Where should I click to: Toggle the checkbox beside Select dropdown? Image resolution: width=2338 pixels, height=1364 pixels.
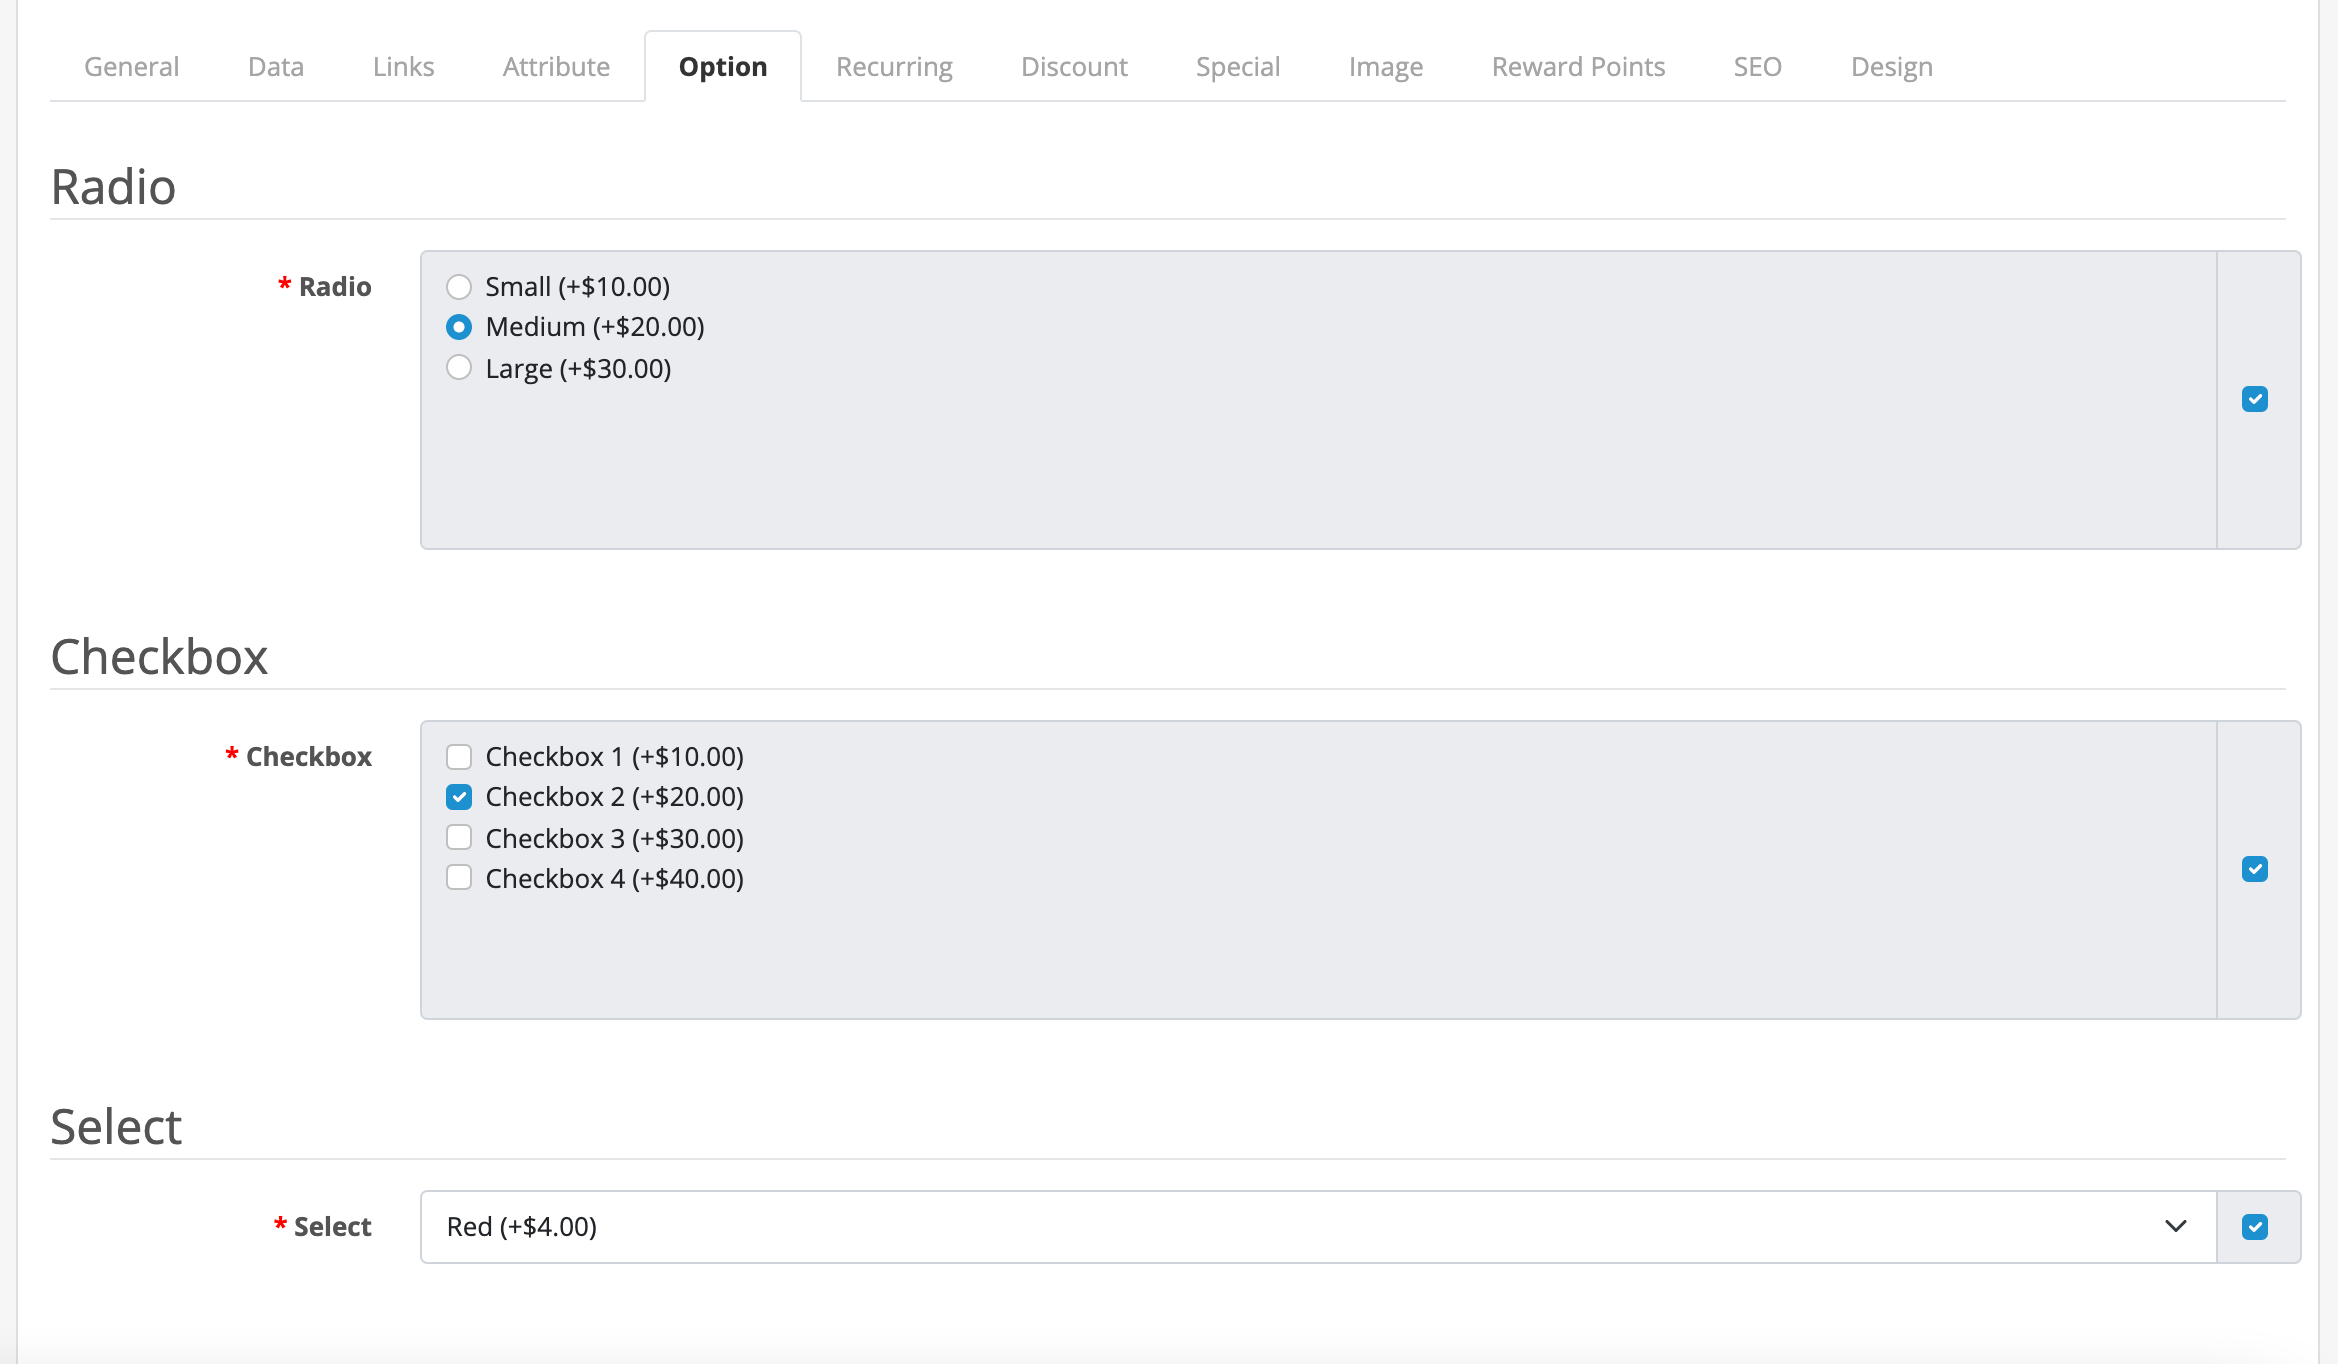[2255, 1227]
